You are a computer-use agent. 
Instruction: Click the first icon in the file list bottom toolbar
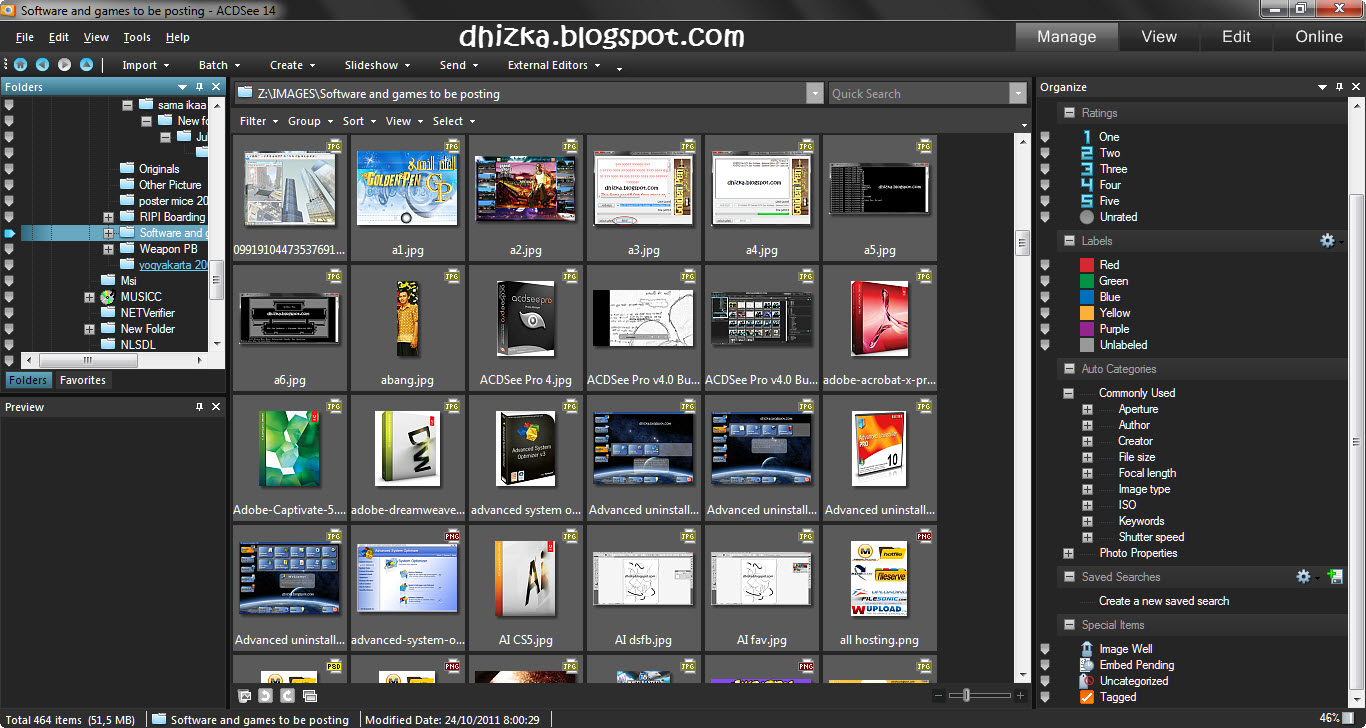tap(245, 695)
